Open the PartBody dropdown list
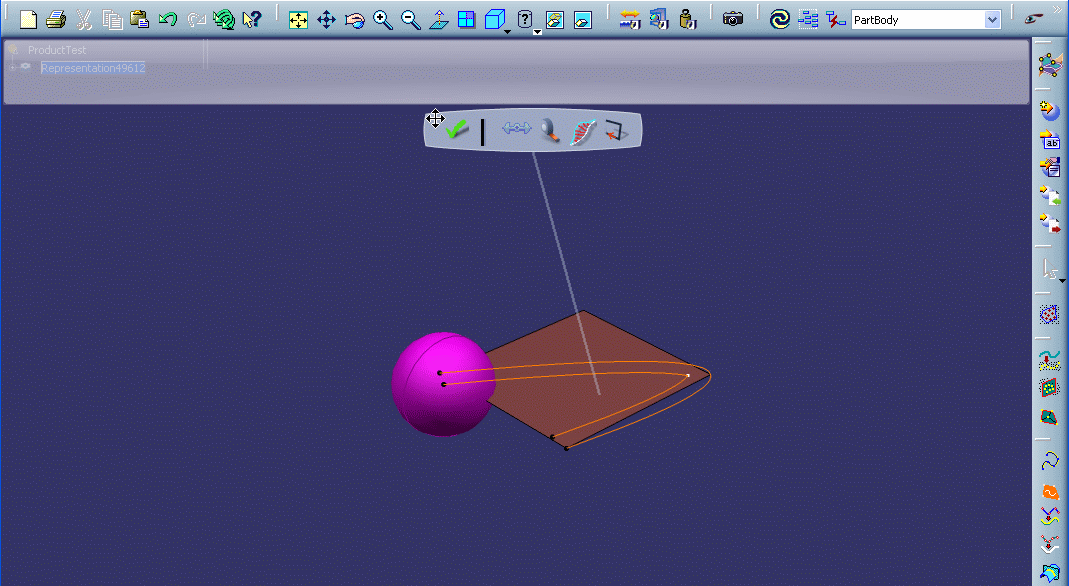1069x586 pixels. (992, 20)
